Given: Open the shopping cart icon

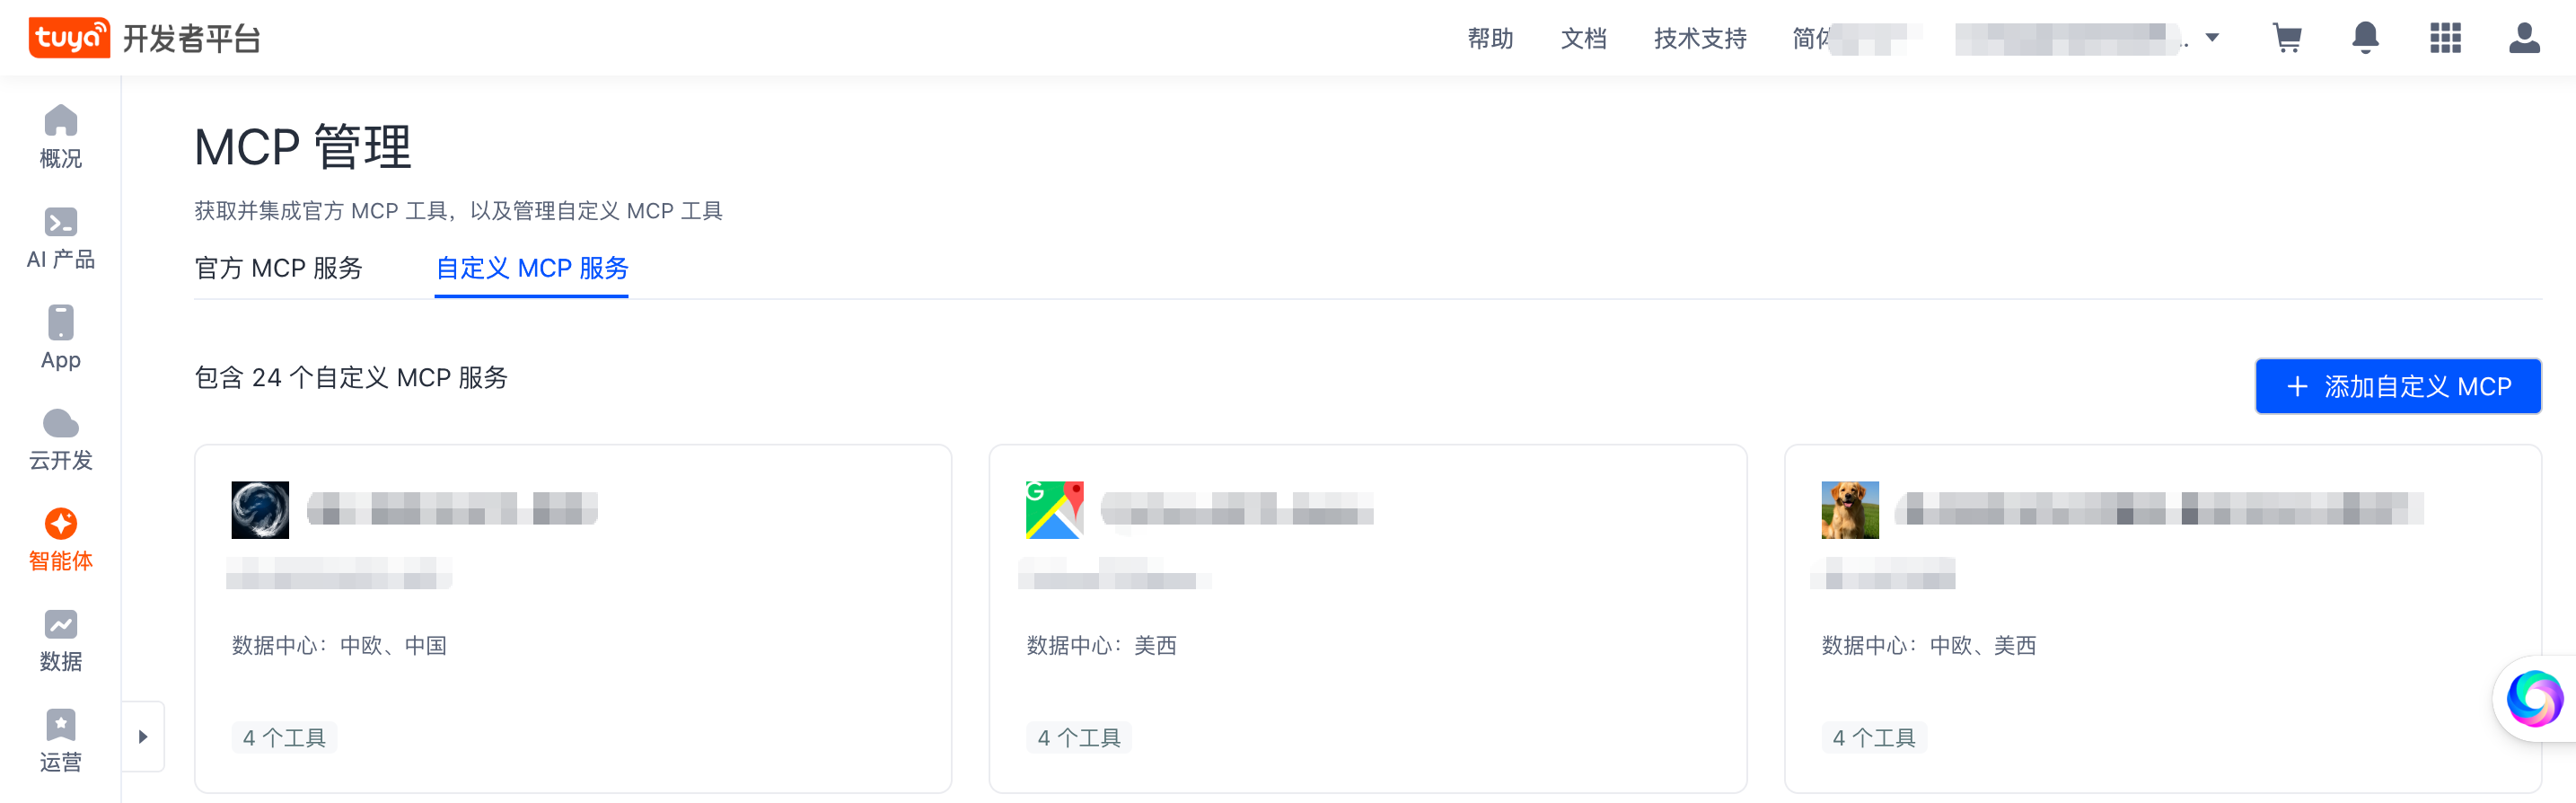Looking at the screenshot, I should point(2287,38).
